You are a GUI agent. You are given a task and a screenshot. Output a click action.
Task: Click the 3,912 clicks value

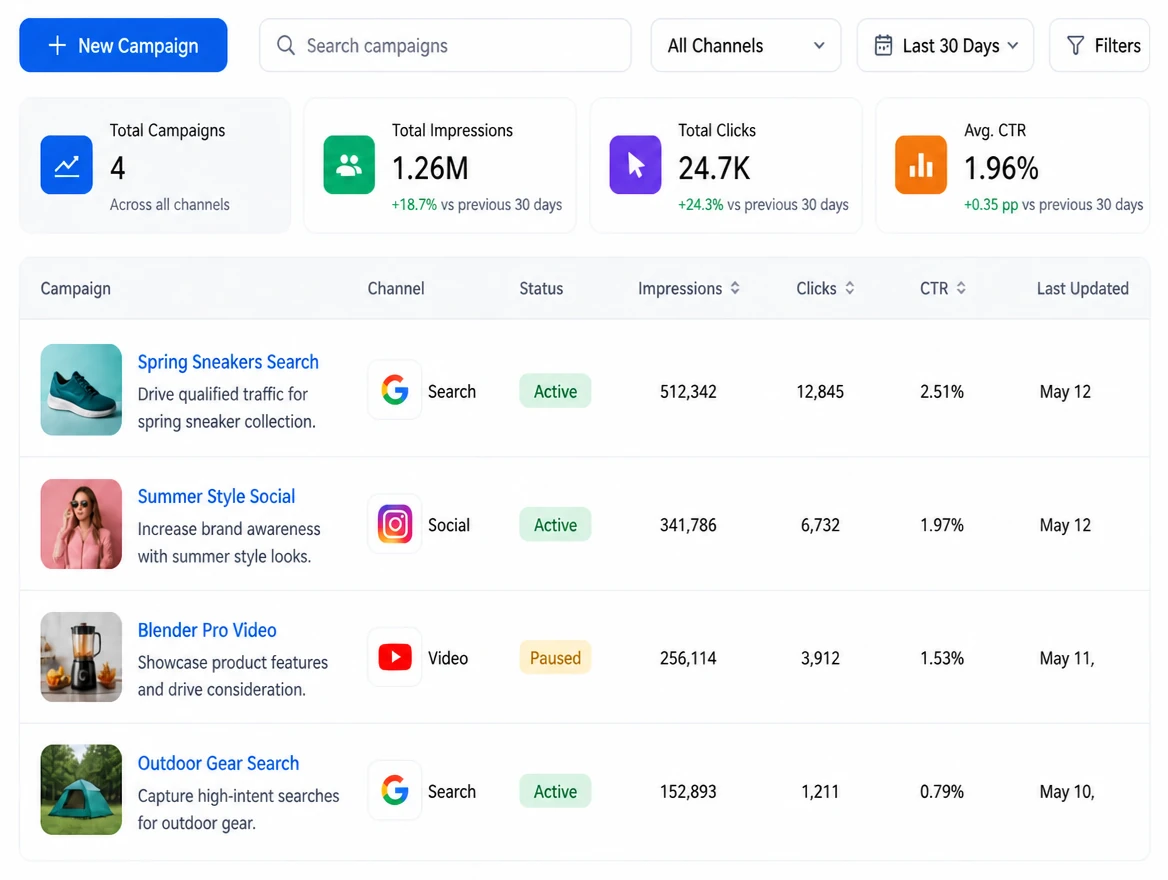[820, 659]
